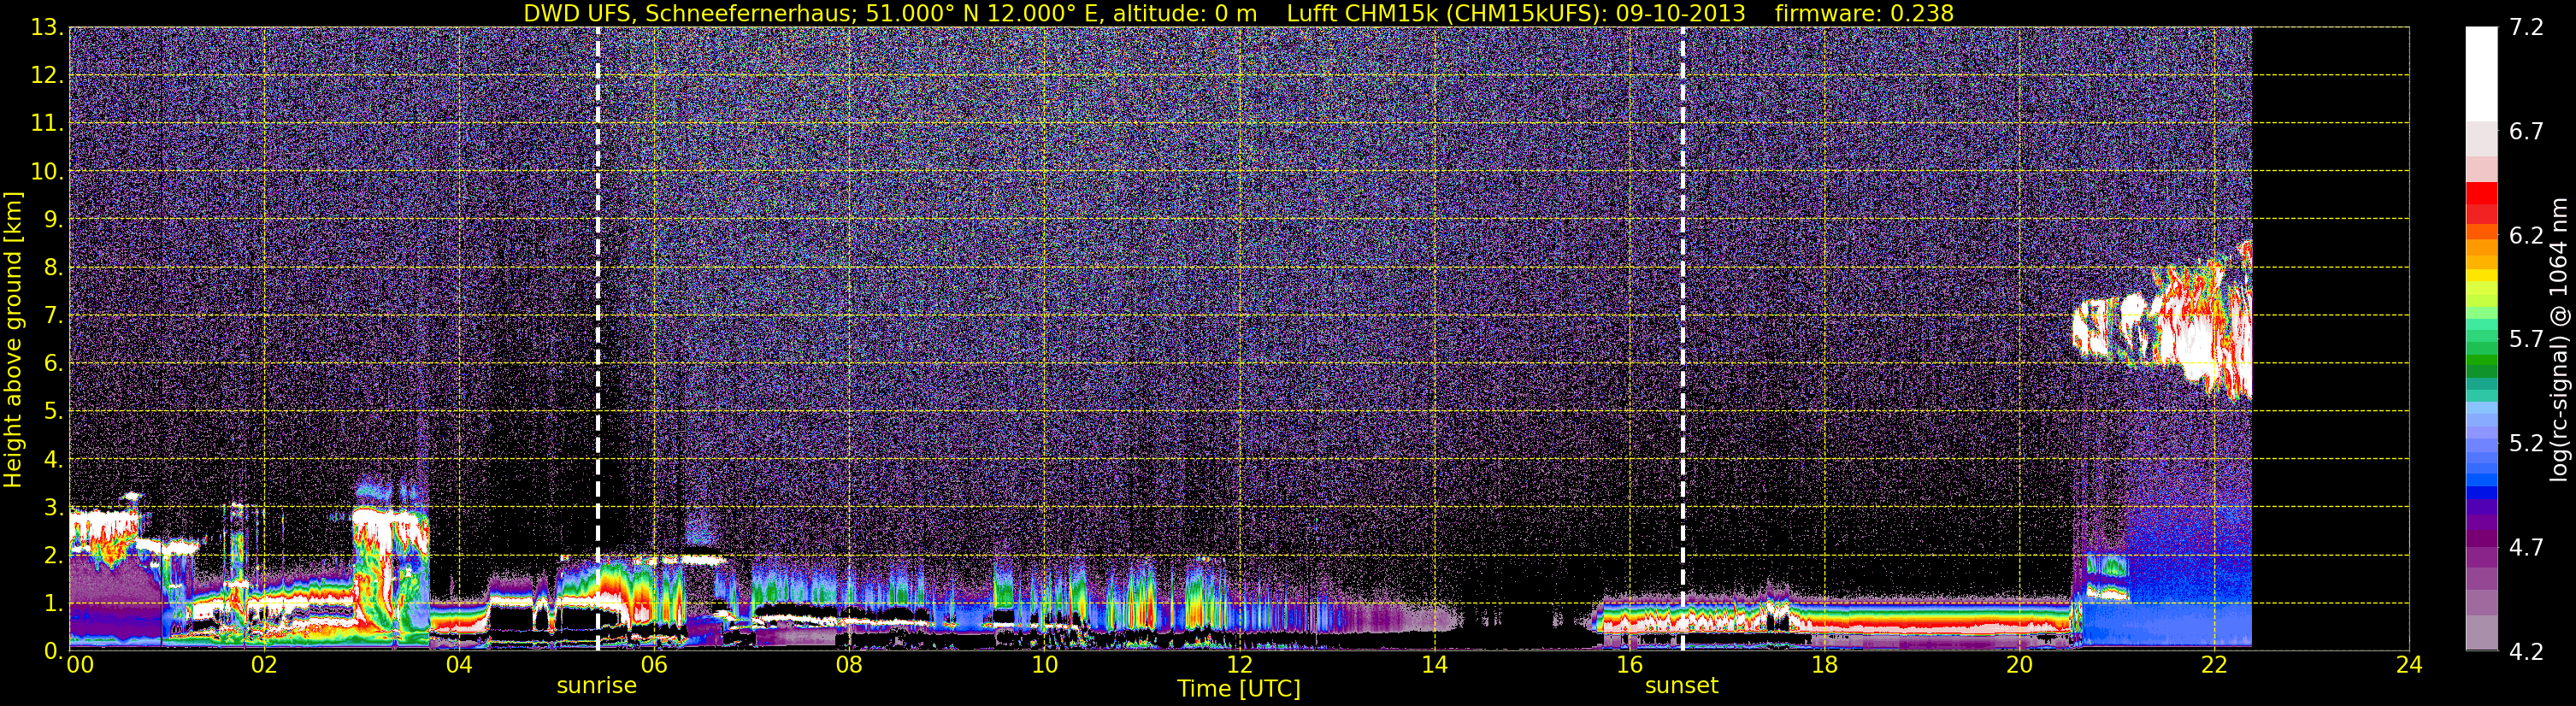The width and height of the screenshot is (2576, 706).
Task: Click the white top section of the colorbar
Action: coord(2481,74)
